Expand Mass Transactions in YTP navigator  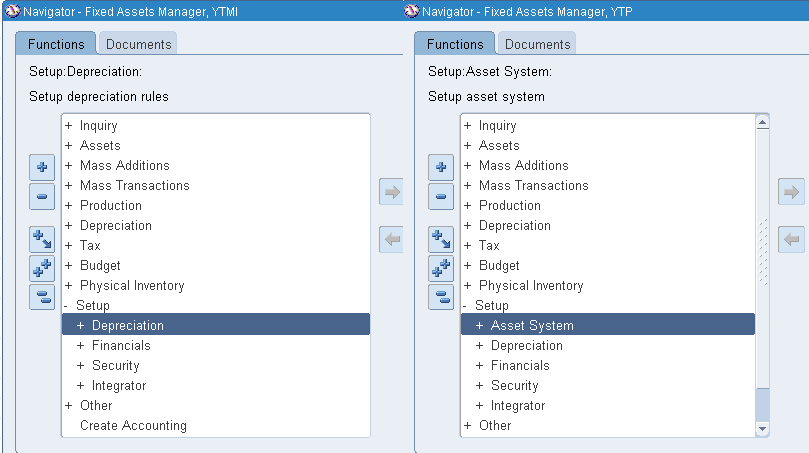tap(467, 186)
